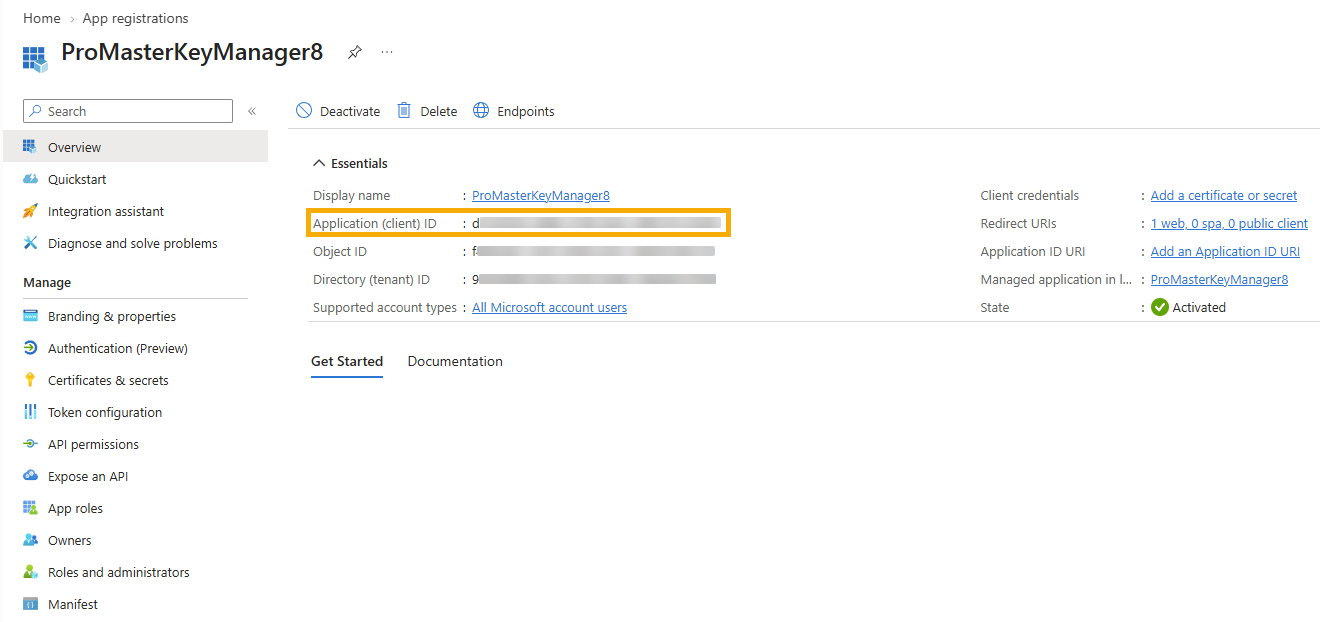Click the ProMasterKeyManager8 page title

[x=192, y=52]
